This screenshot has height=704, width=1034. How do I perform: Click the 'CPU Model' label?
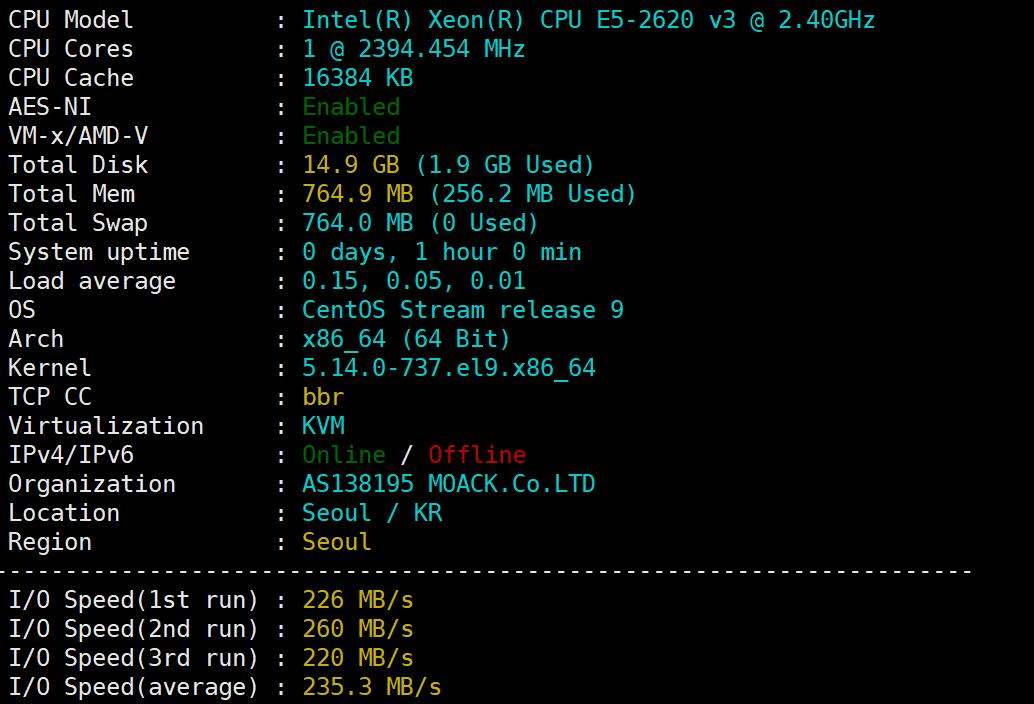point(71,20)
